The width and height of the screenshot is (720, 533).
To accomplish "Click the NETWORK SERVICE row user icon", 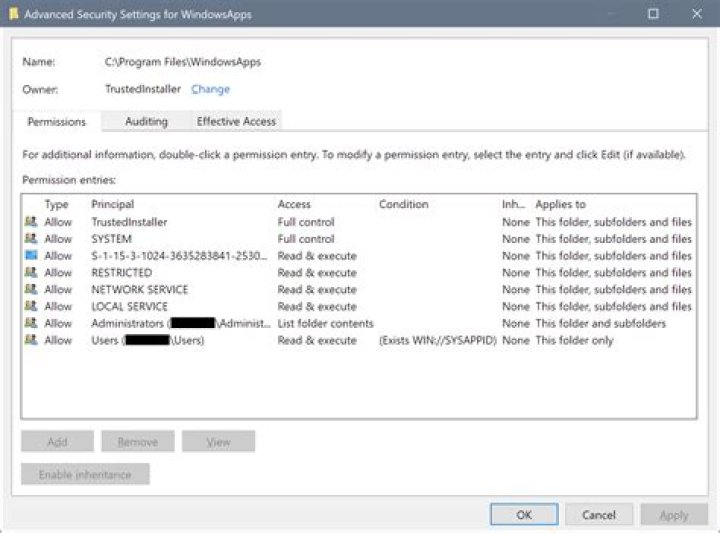I will (31, 289).
